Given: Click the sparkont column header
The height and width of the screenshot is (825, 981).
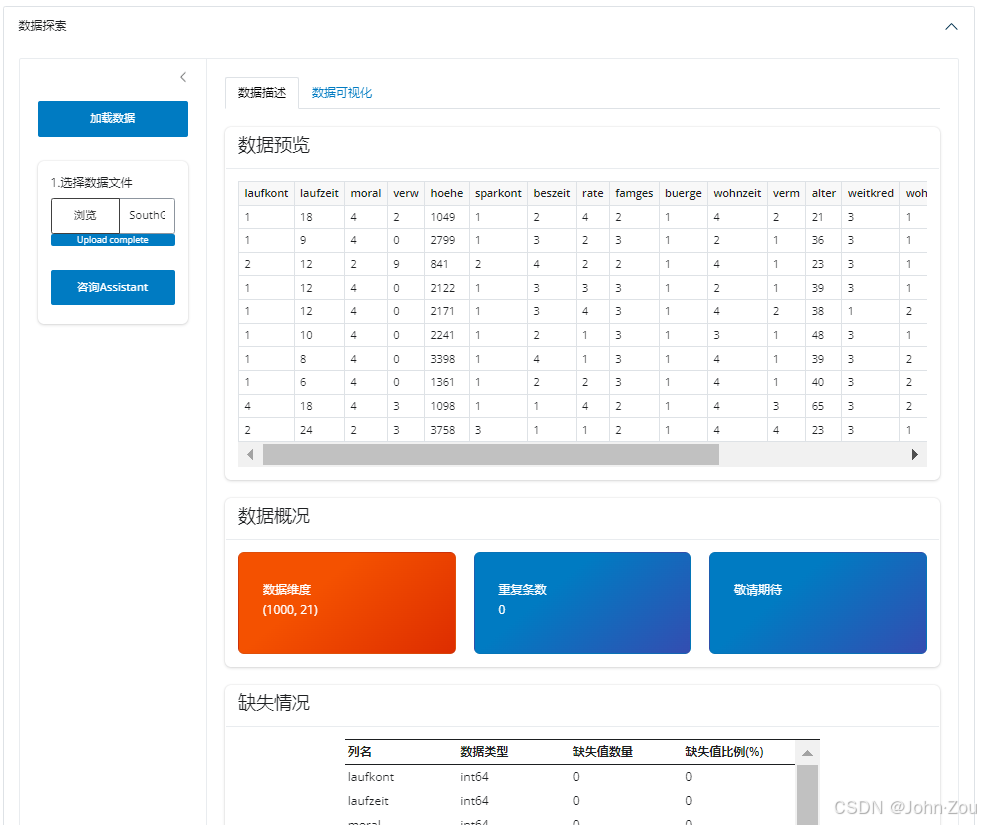Looking at the screenshot, I should (x=498, y=193).
